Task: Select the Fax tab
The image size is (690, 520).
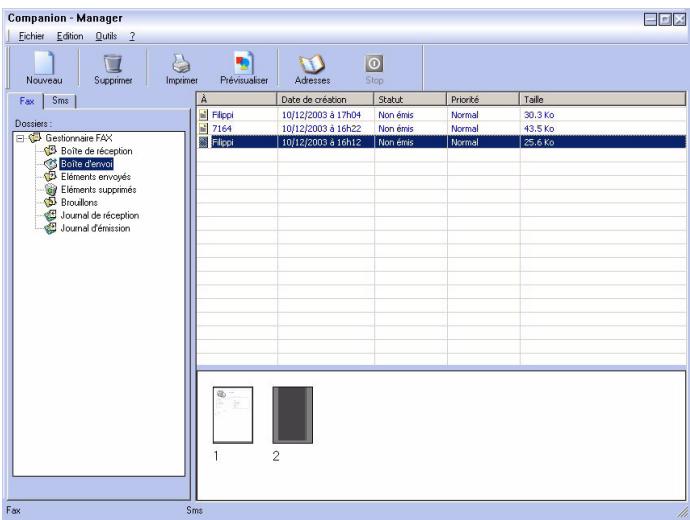Action: 26,101
